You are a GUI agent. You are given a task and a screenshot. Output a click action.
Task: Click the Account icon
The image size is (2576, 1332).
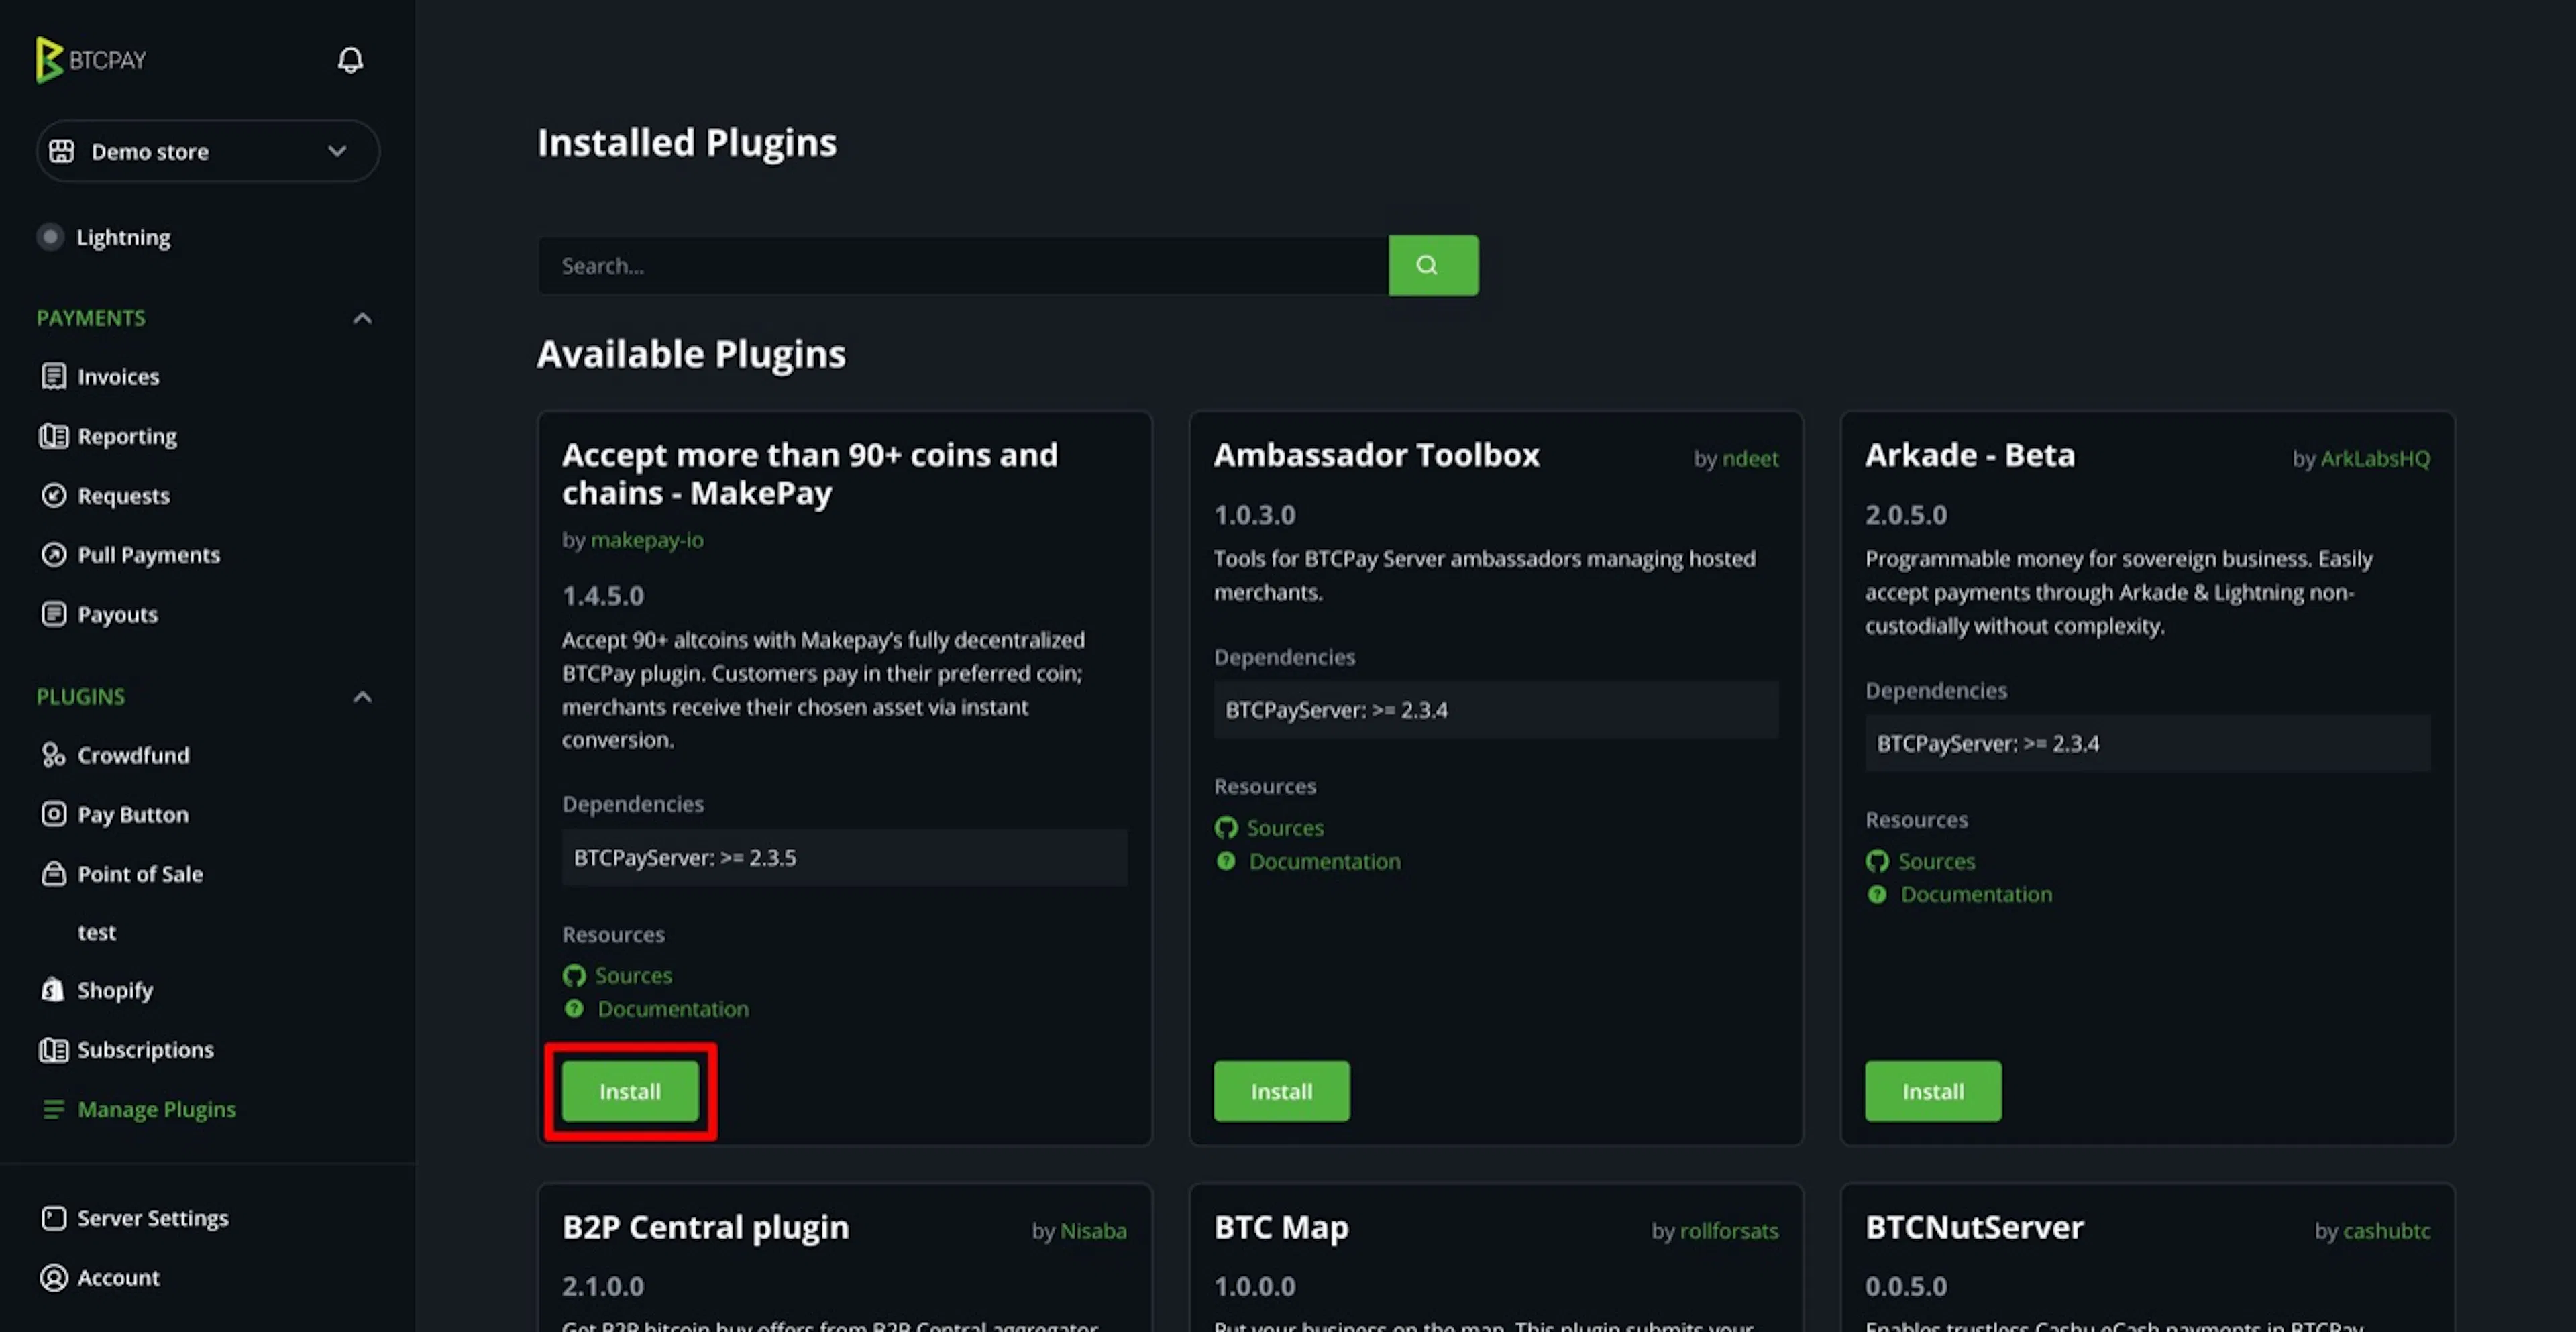pos(54,1277)
